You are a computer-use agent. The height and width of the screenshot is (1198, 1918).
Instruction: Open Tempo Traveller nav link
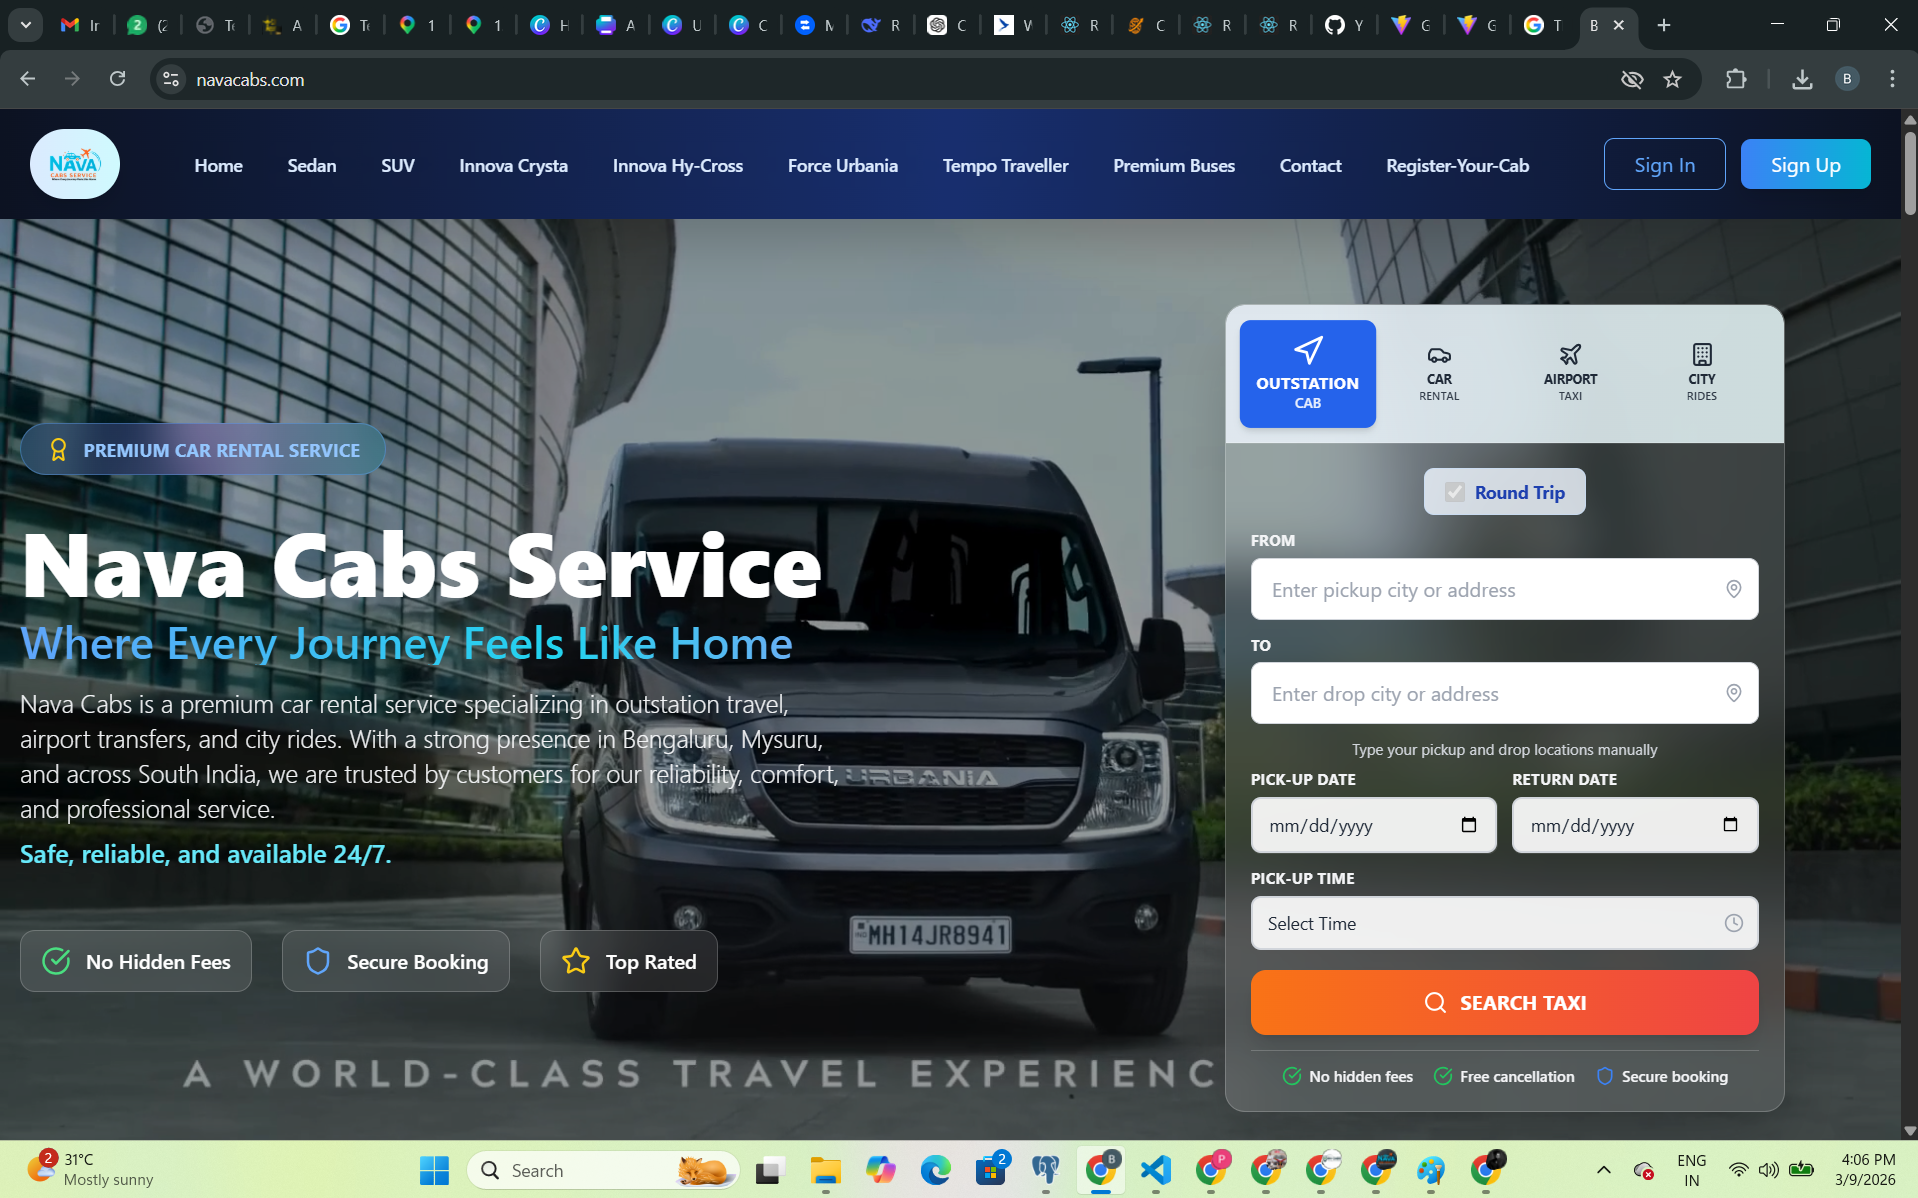(x=1005, y=166)
